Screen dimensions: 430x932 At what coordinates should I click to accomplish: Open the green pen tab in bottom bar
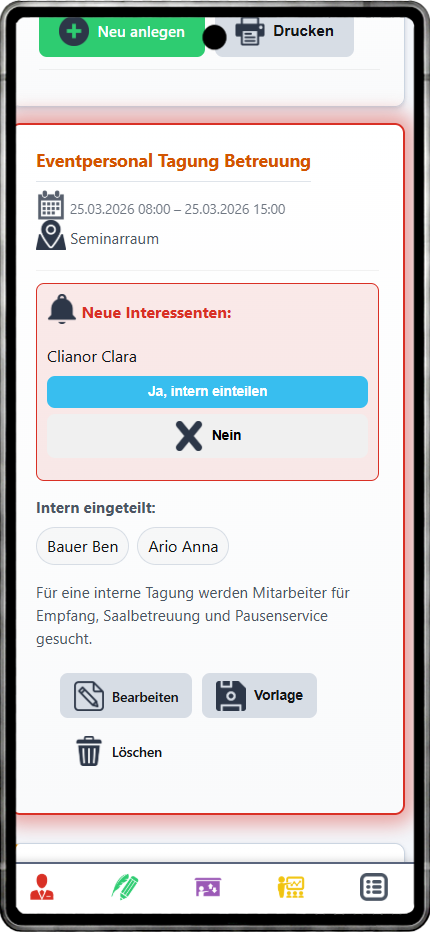click(125, 887)
